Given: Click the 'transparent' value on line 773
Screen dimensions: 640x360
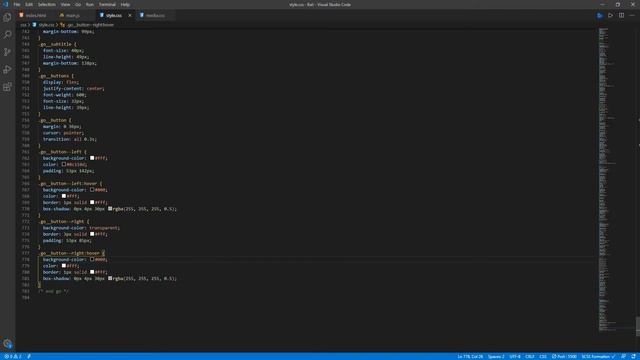Looking at the screenshot, I should click(x=104, y=228).
